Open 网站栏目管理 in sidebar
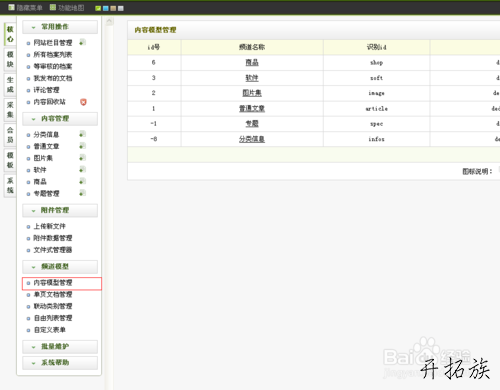Image resolution: width=500 pixels, height=390 pixels. [53, 43]
